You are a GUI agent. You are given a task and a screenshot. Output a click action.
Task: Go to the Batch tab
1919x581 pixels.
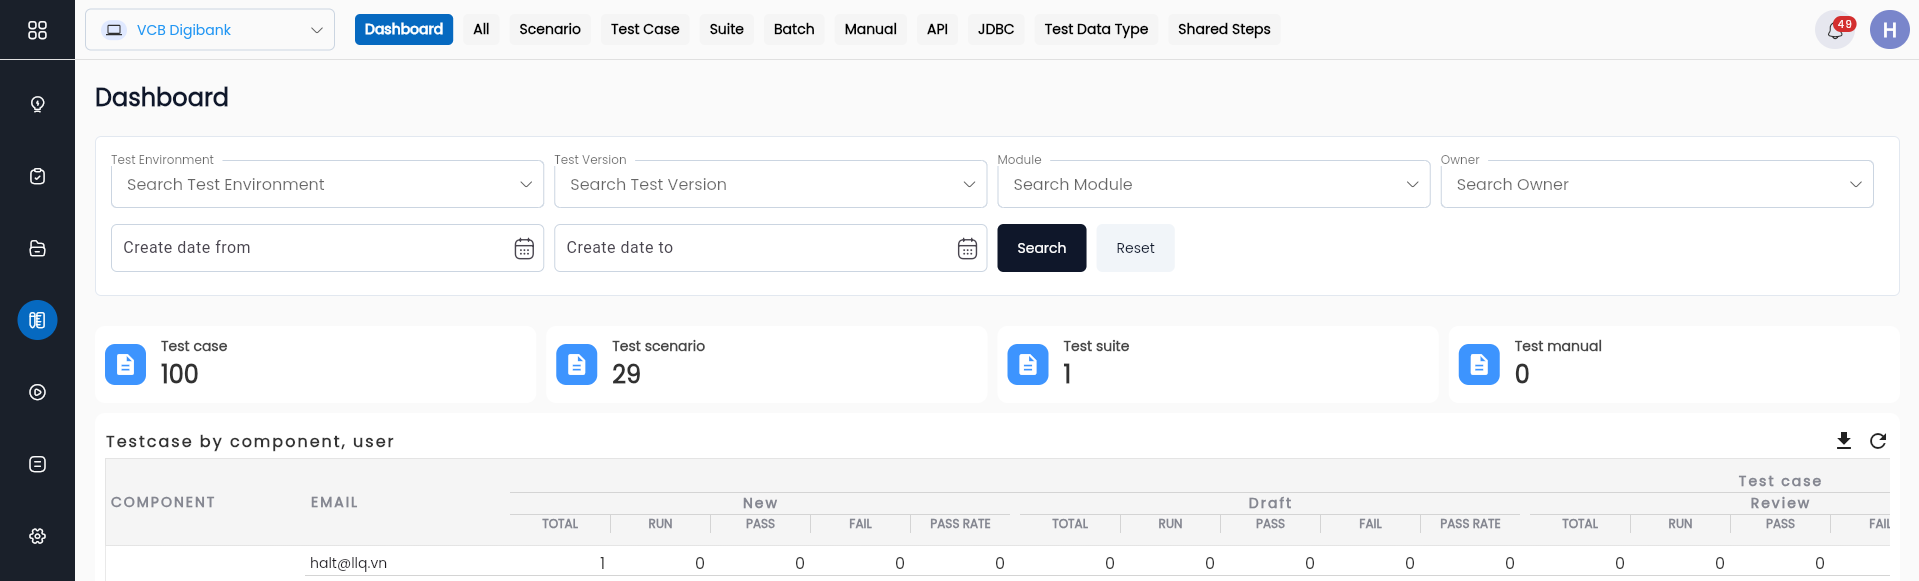[x=794, y=30]
